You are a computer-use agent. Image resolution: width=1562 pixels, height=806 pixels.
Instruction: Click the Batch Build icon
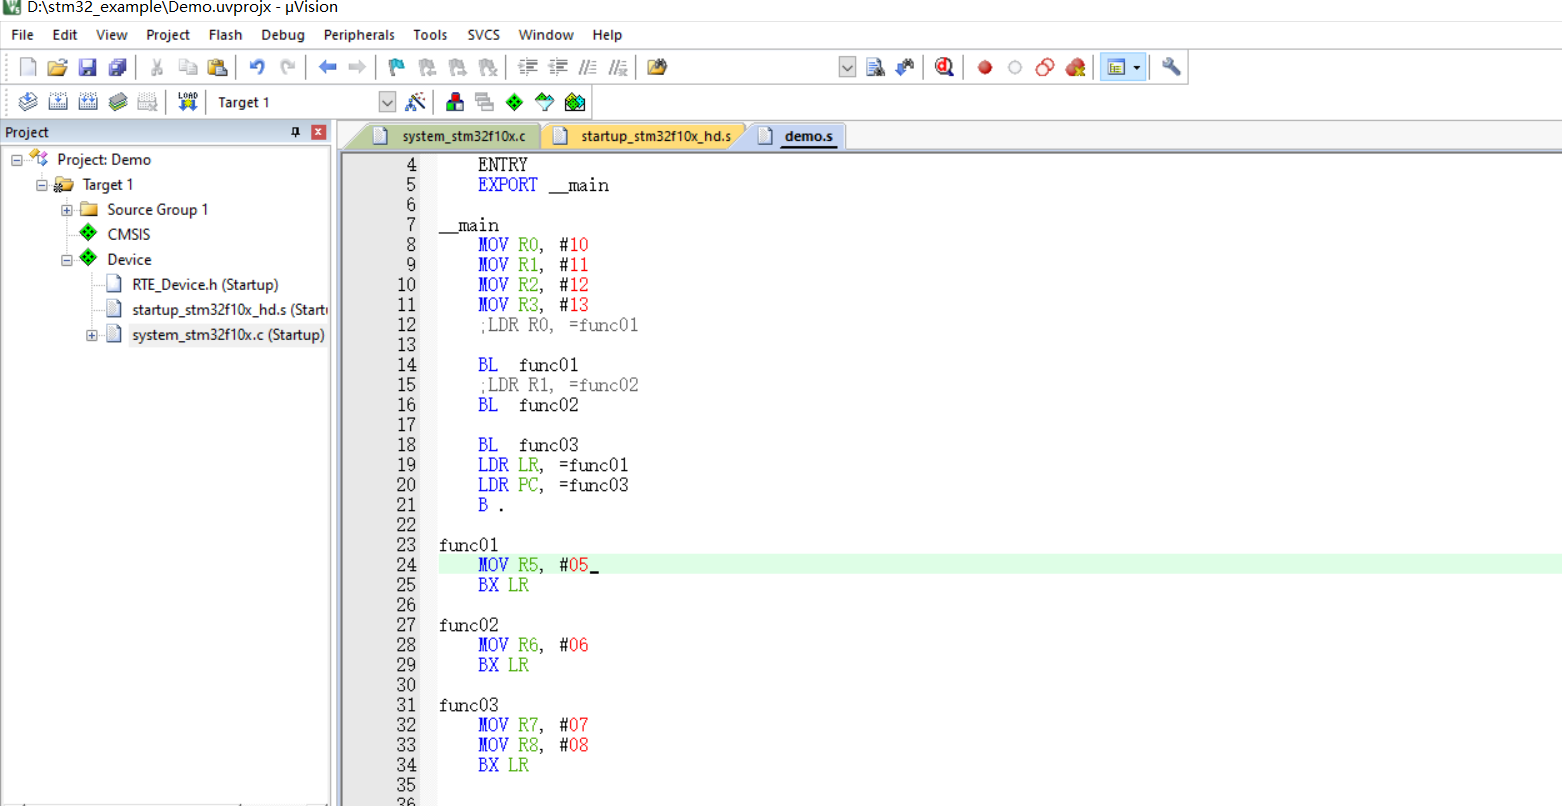point(118,102)
